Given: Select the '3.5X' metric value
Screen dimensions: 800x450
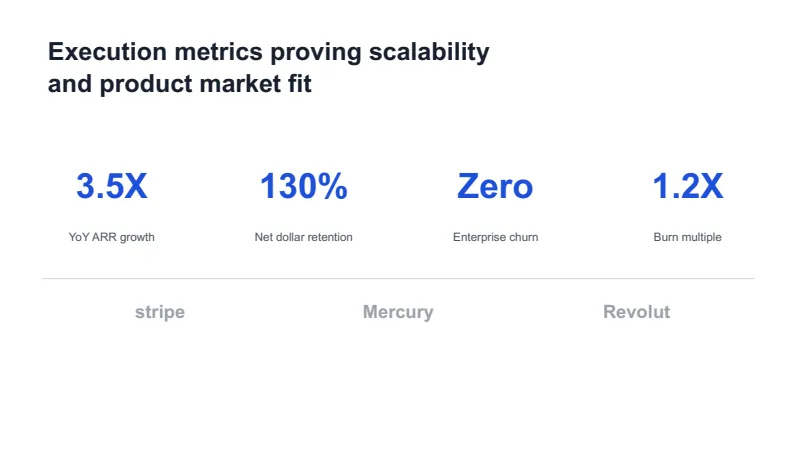Looking at the screenshot, I should [x=112, y=186].
